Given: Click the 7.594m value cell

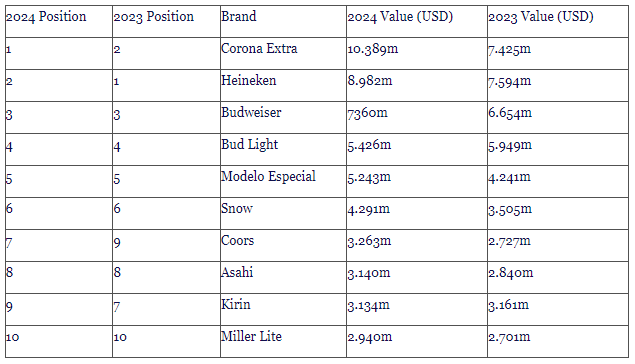Looking at the screenshot, I should pos(558,85).
